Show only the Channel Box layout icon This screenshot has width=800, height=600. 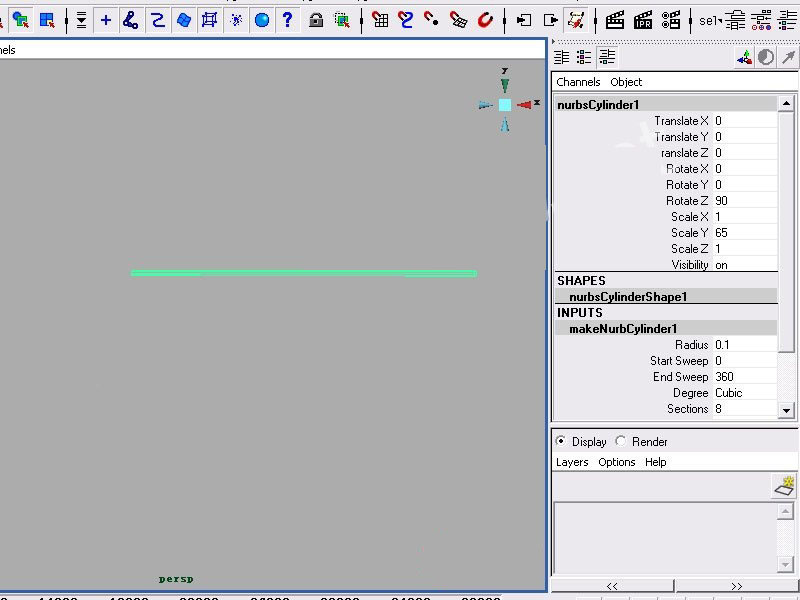[562, 57]
